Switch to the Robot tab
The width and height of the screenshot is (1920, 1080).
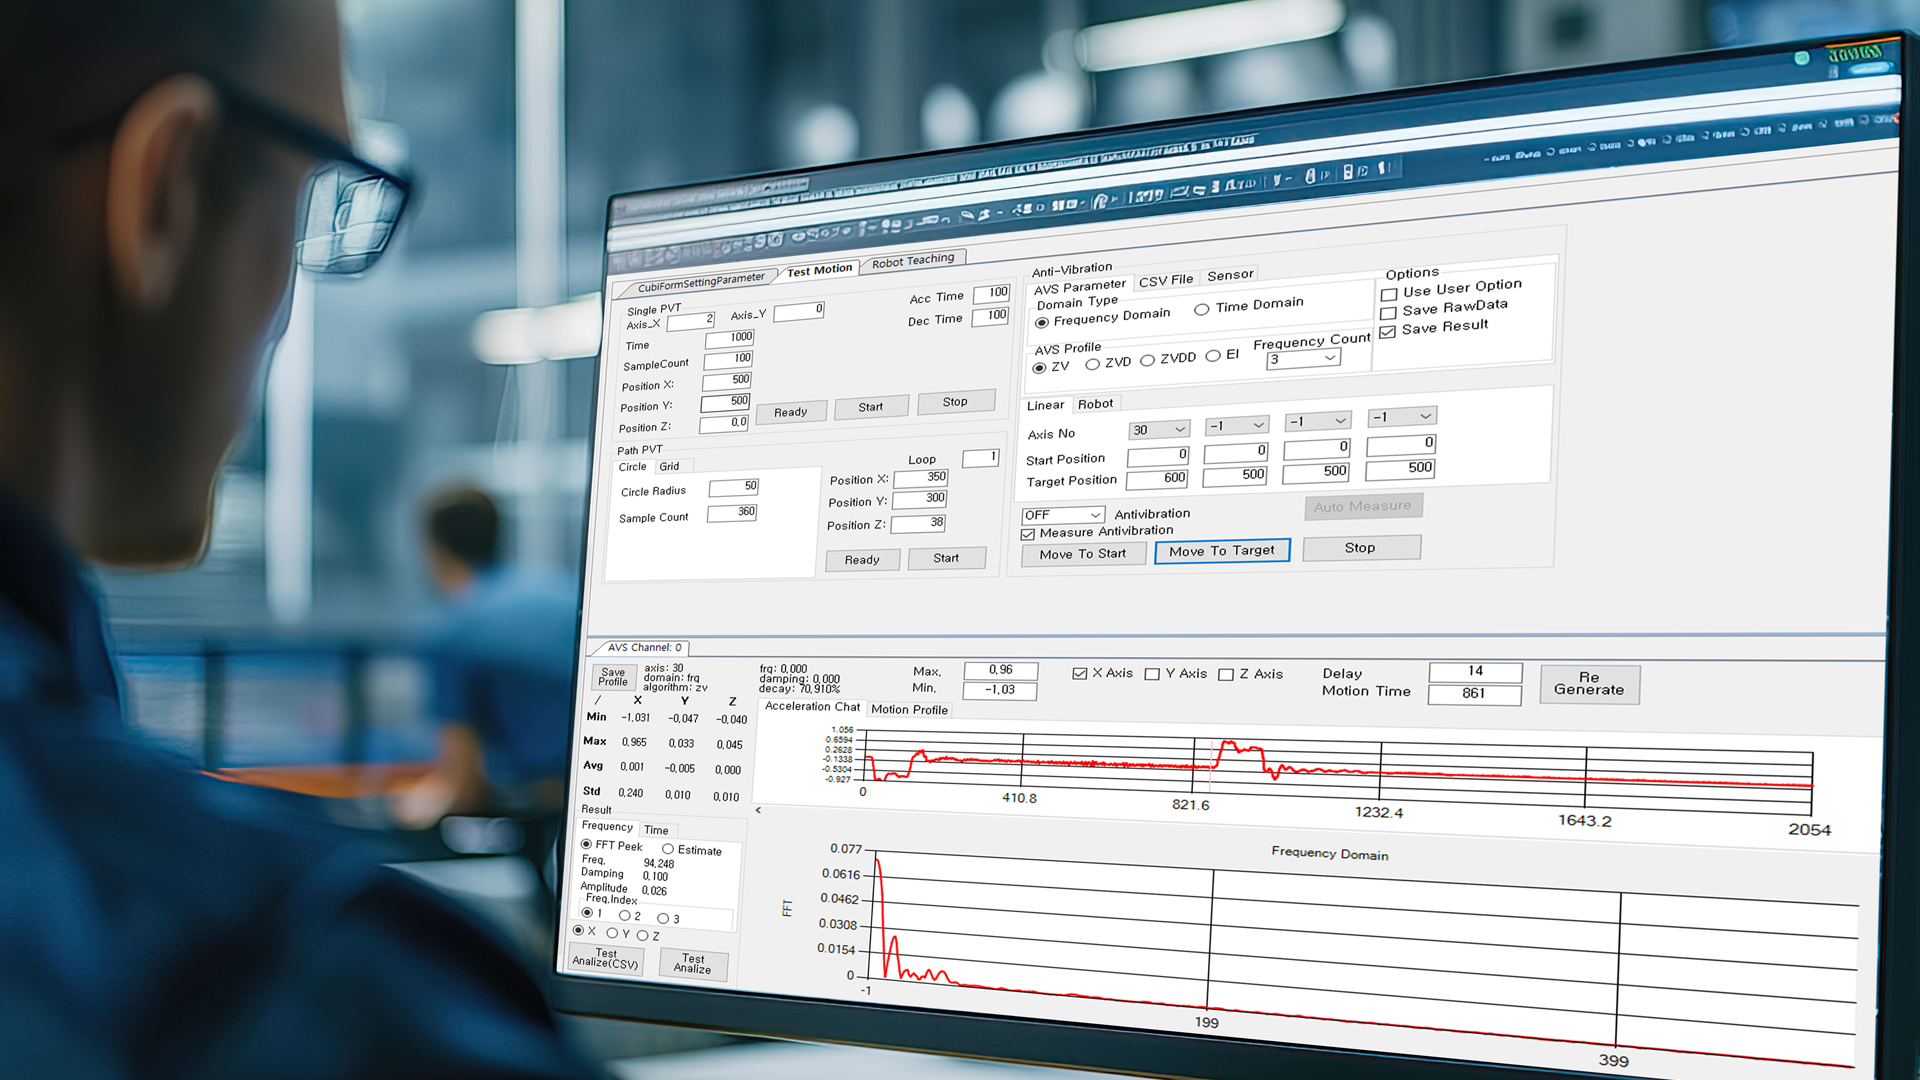click(1095, 404)
